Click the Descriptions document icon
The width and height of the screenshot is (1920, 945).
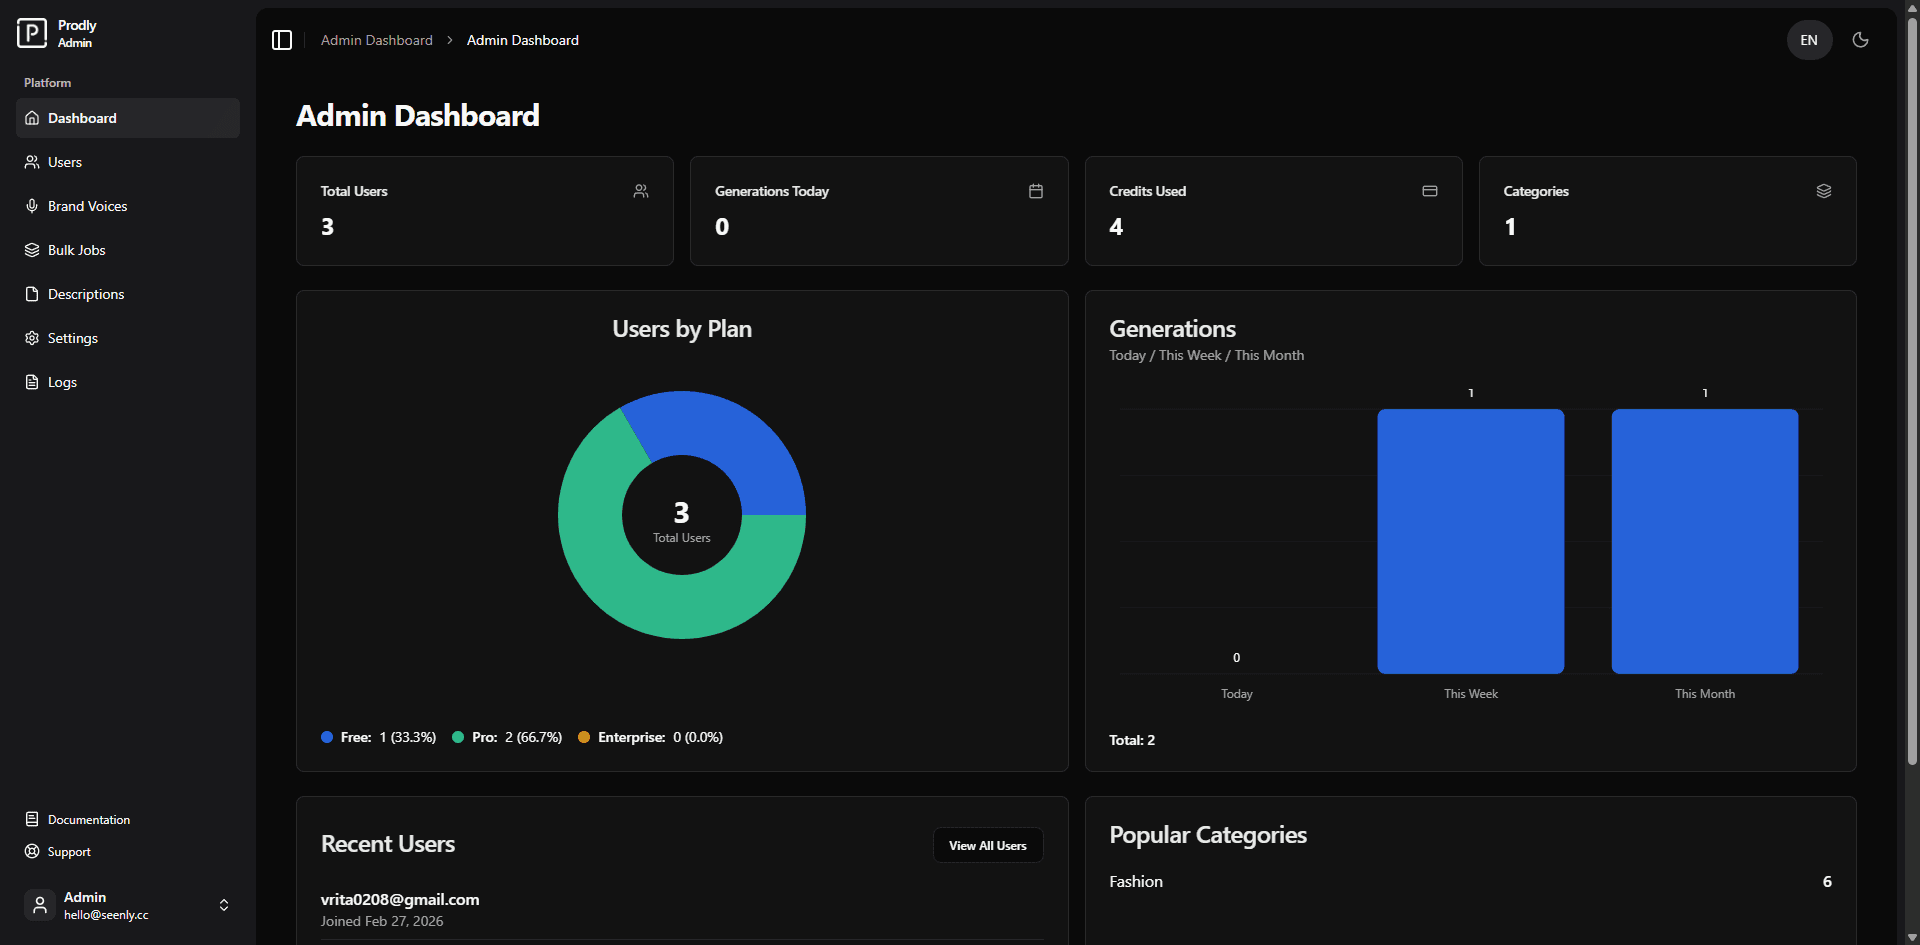[33, 294]
